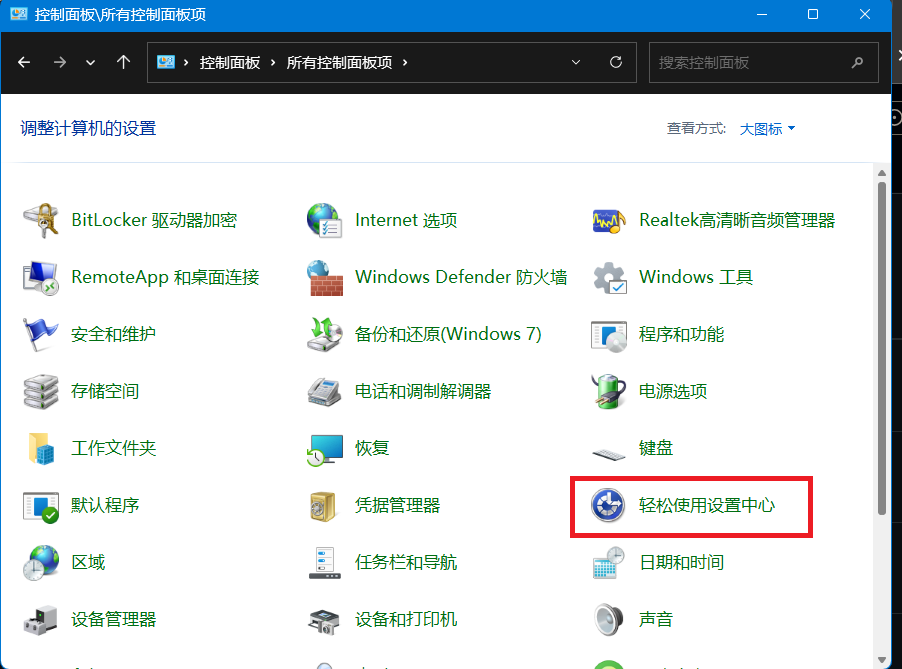Expand chevron before 控制面板 breadcrumb
902x669 pixels.
[186, 62]
